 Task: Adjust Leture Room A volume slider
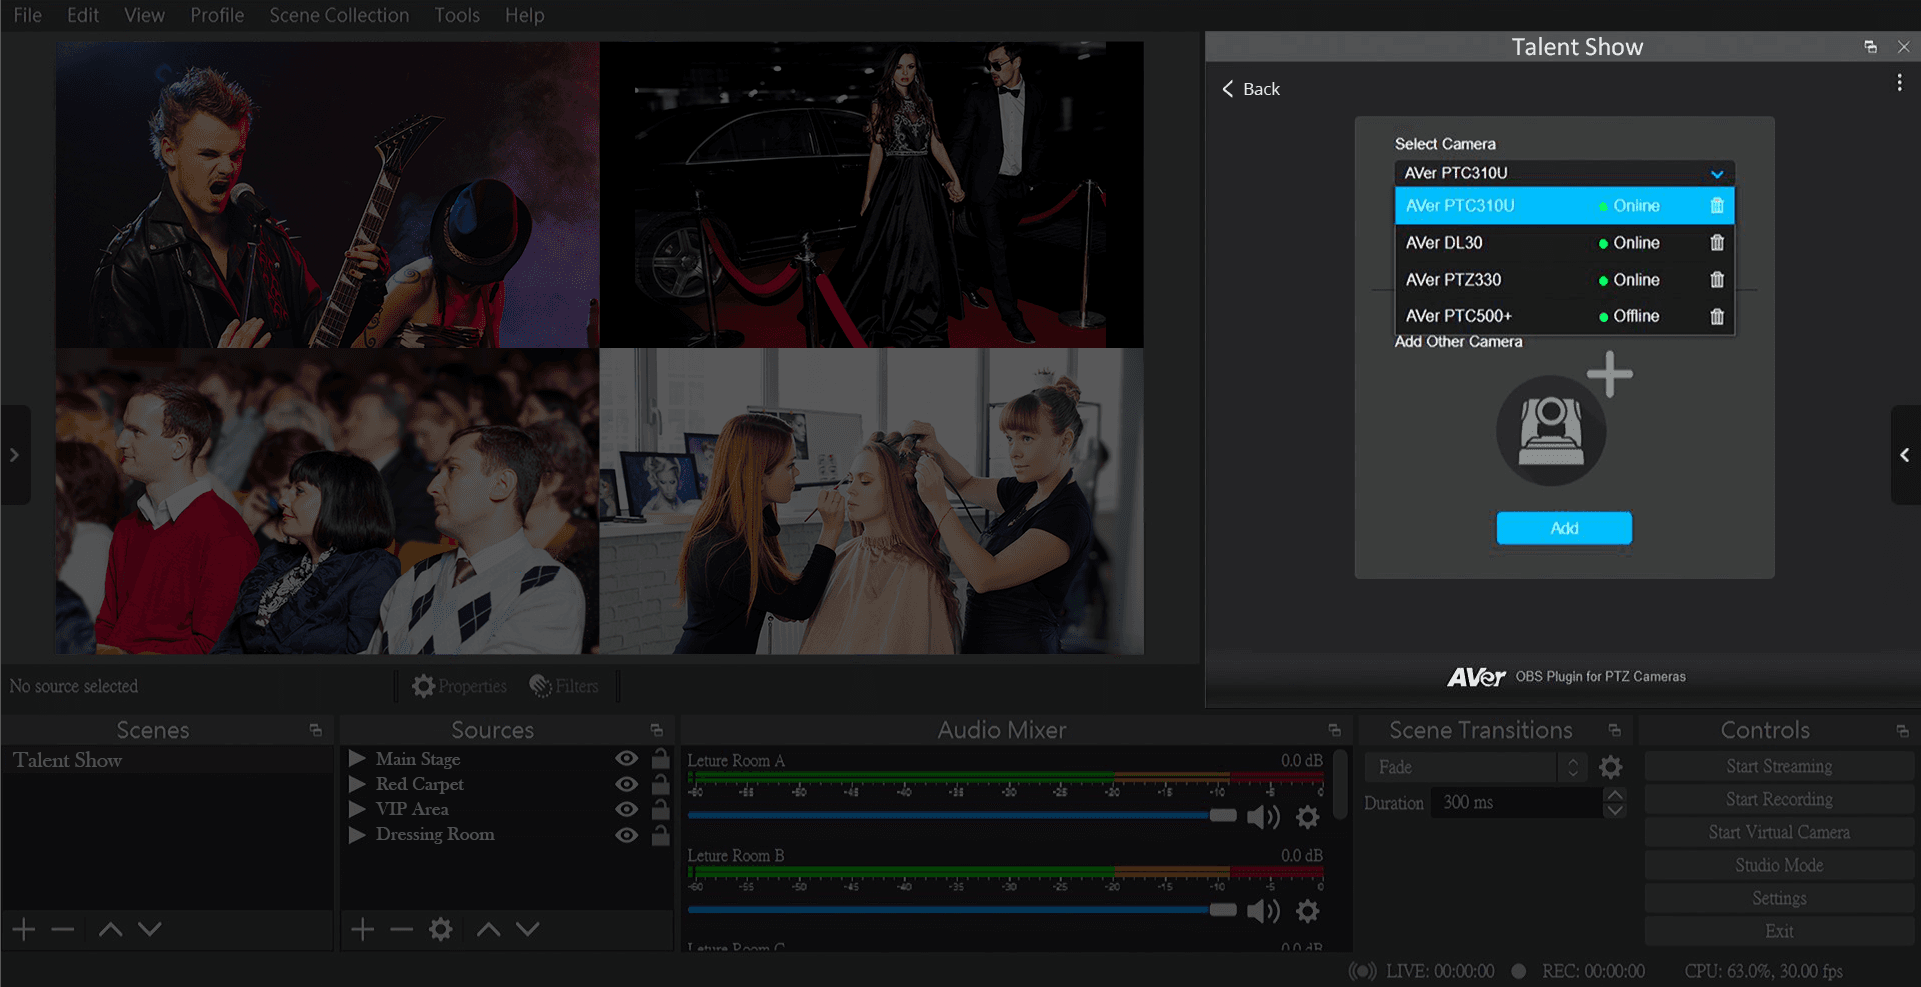[x=1223, y=816]
